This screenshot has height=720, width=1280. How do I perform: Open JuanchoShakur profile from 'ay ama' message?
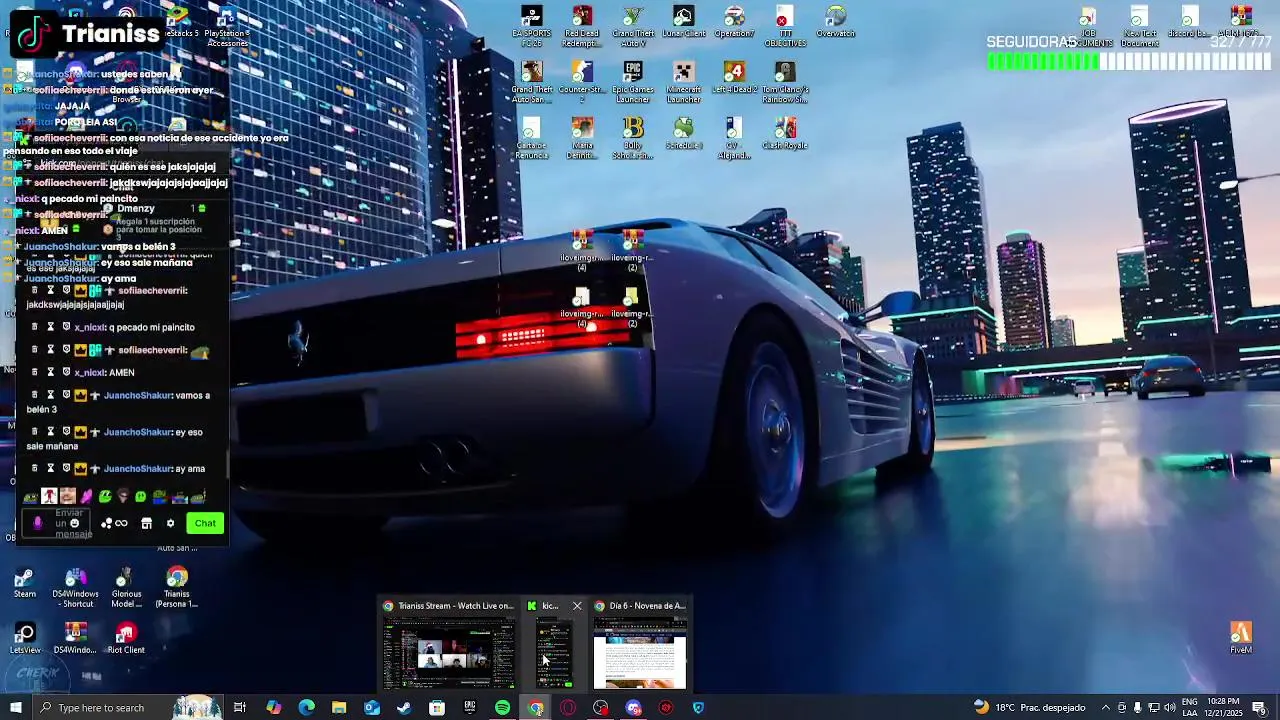click(x=138, y=468)
